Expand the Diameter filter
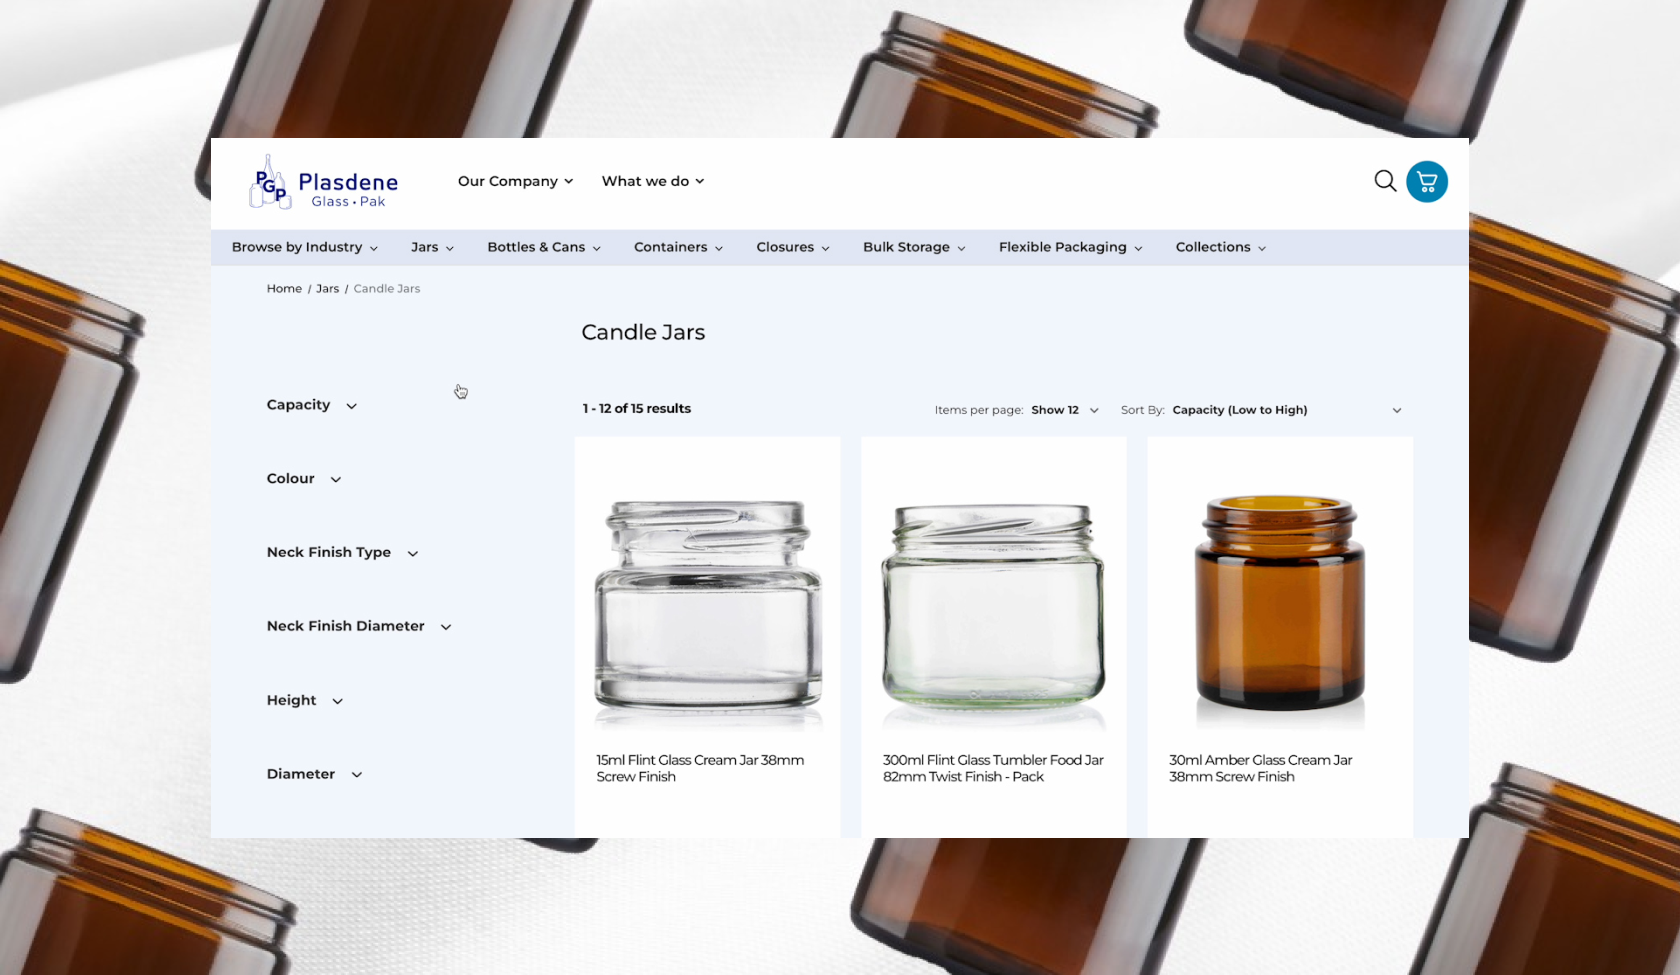The image size is (1680, 975). point(313,774)
